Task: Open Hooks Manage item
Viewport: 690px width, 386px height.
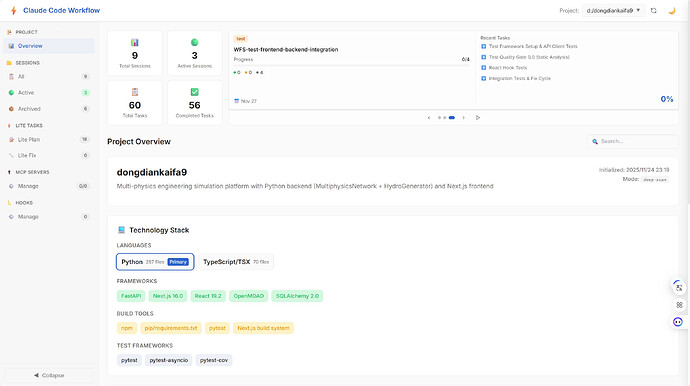Action: [x=49, y=217]
